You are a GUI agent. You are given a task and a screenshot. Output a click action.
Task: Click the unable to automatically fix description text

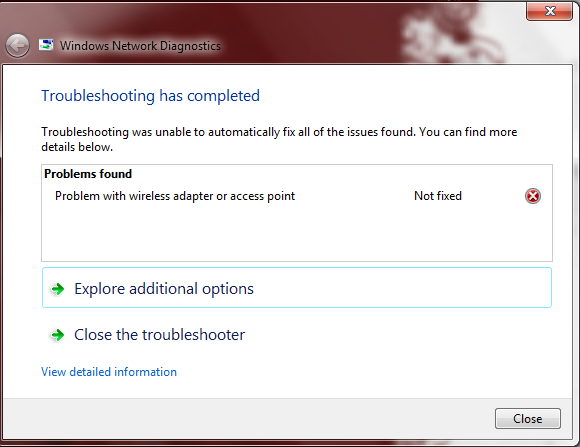click(279, 139)
